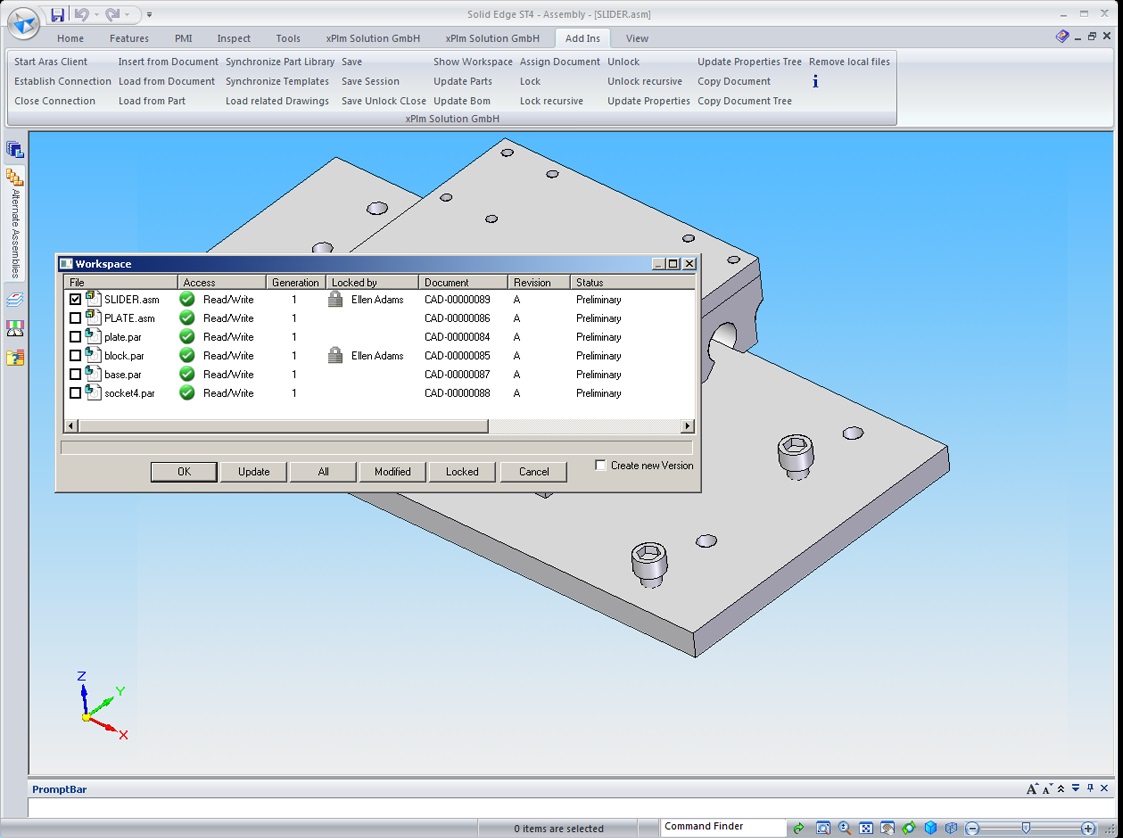
Task: Click the Update button in Workspace dialog
Action: [x=254, y=471]
